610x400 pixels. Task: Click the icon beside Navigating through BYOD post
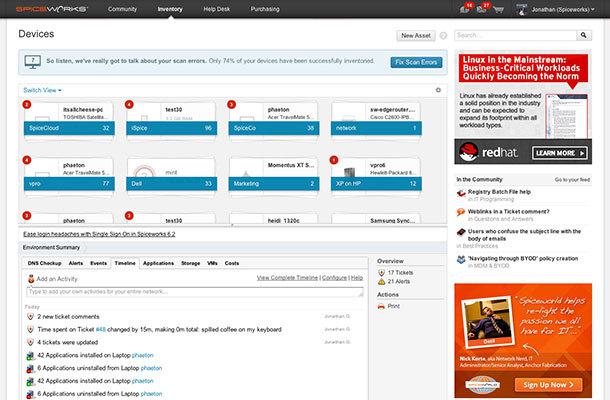point(461,260)
